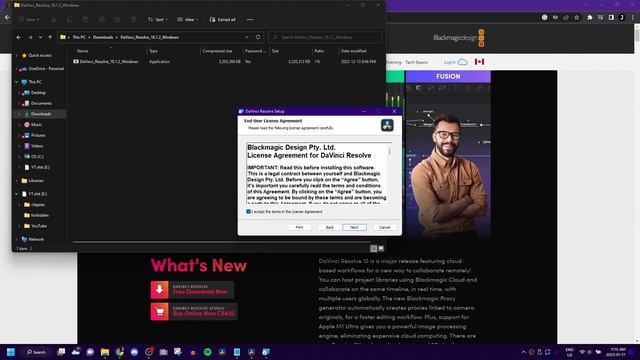Click the taskbar Search box

coord(36,352)
